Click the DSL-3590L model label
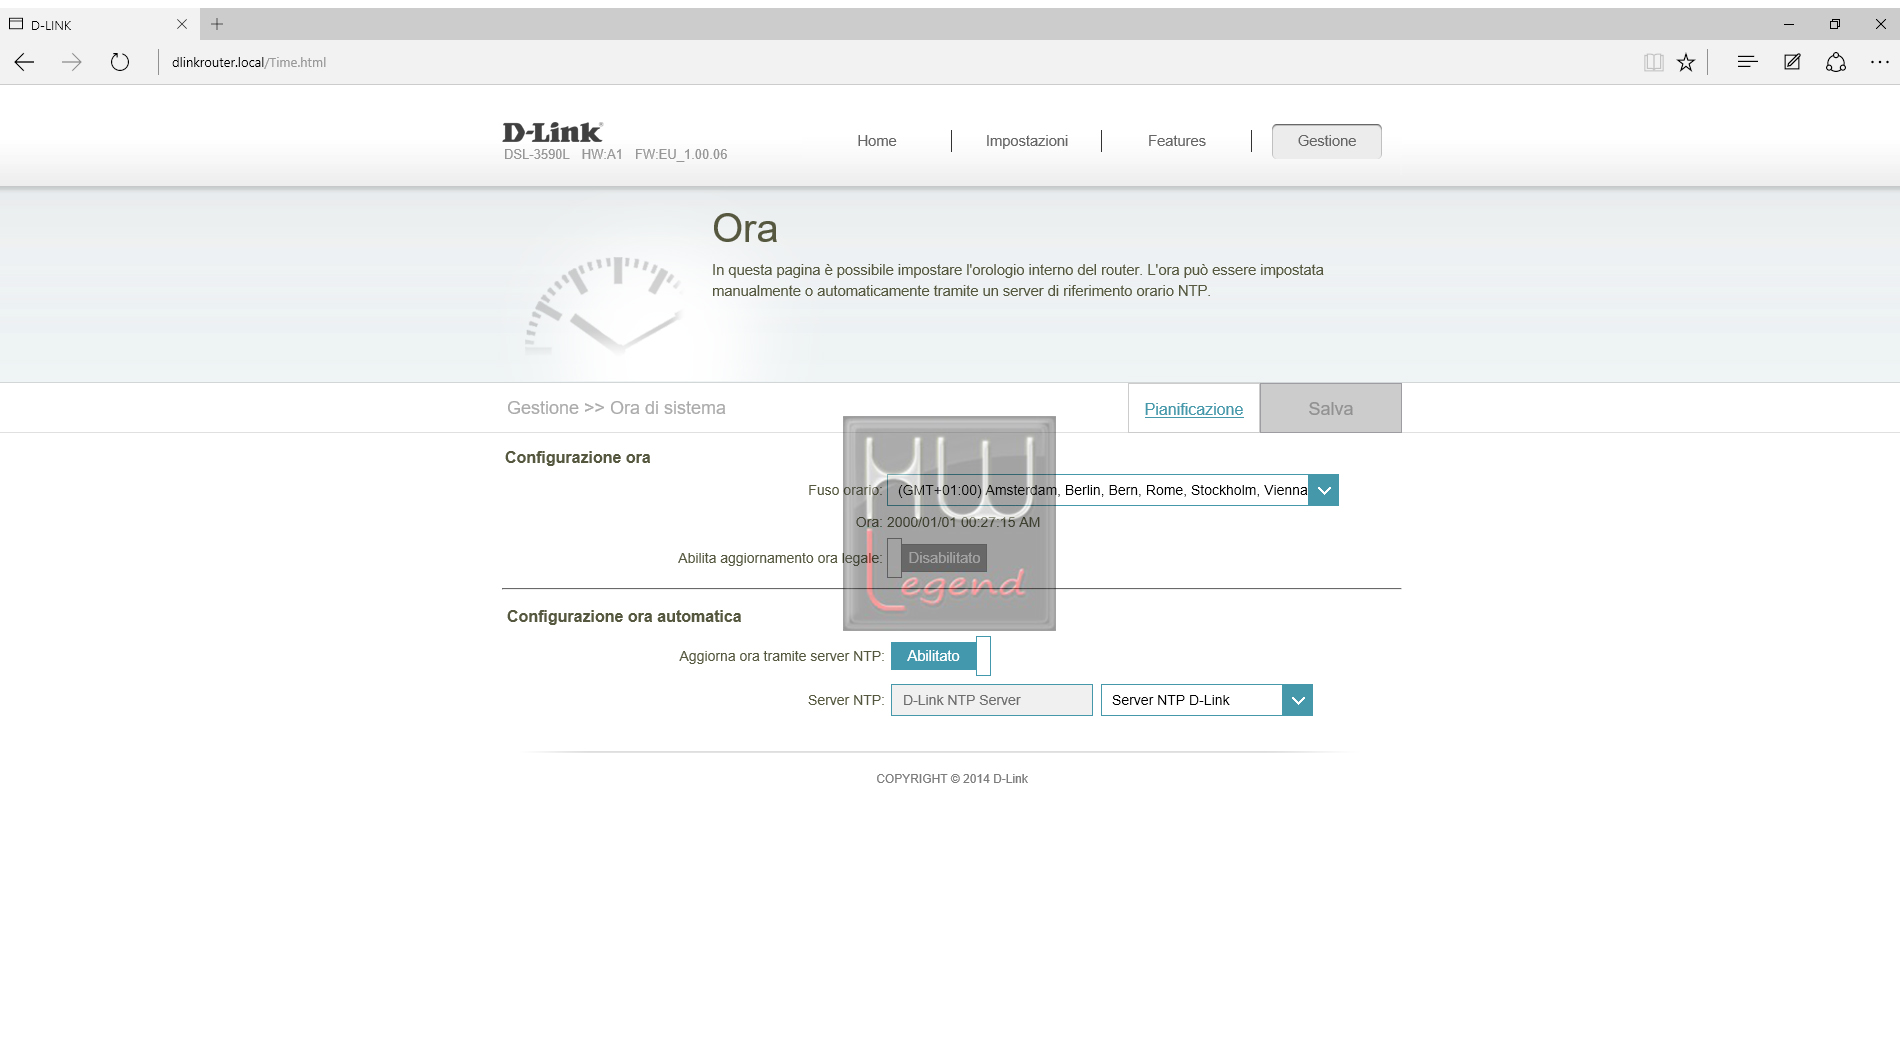Viewport: 1900px width, 1047px height. 536,154
